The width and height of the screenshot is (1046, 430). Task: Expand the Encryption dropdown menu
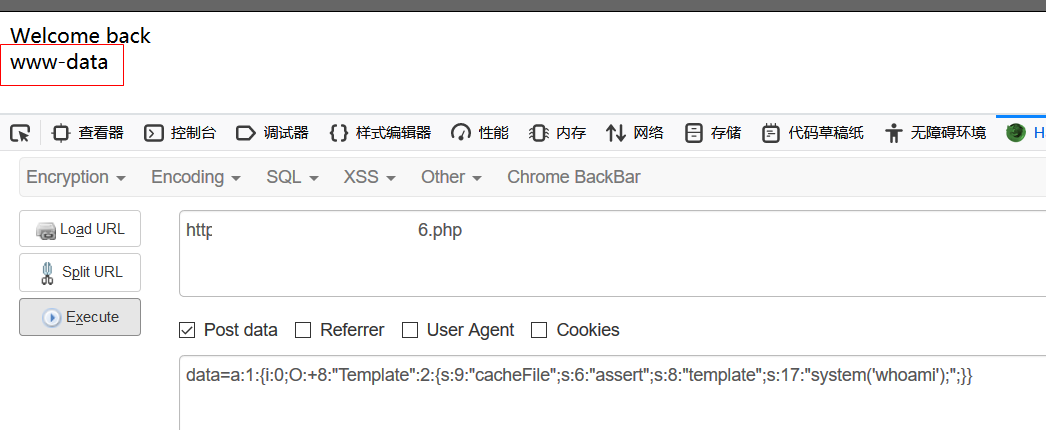(x=76, y=177)
